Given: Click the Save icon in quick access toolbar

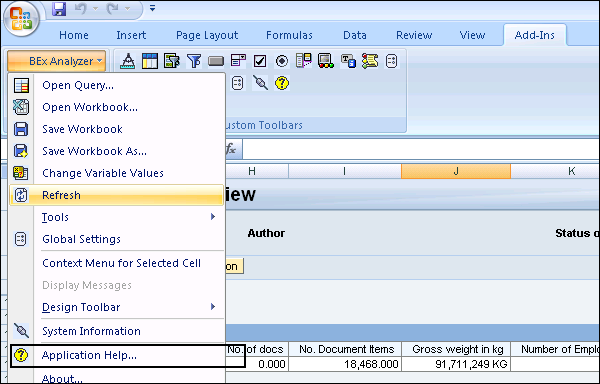Looking at the screenshot, I should coord(59,8).
